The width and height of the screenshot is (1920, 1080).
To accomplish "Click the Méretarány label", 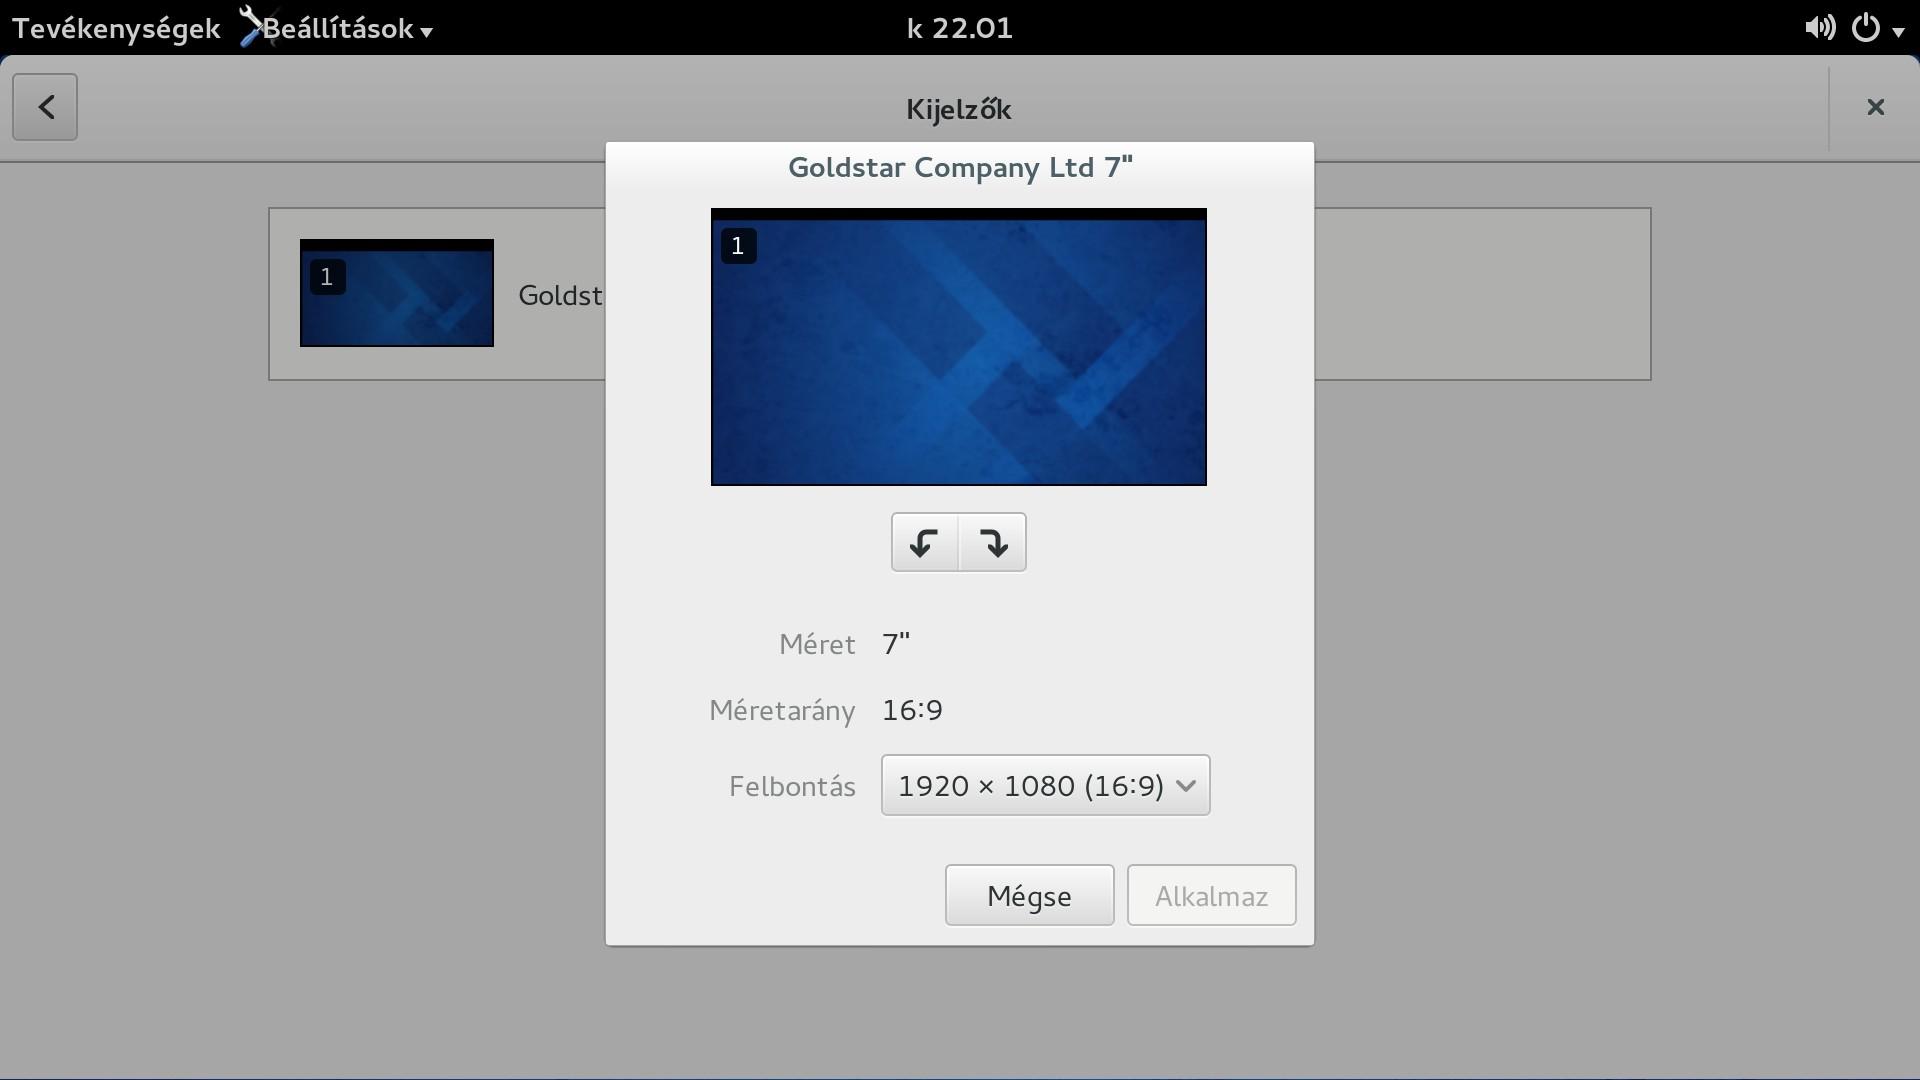I will click(x=782, y=711).
